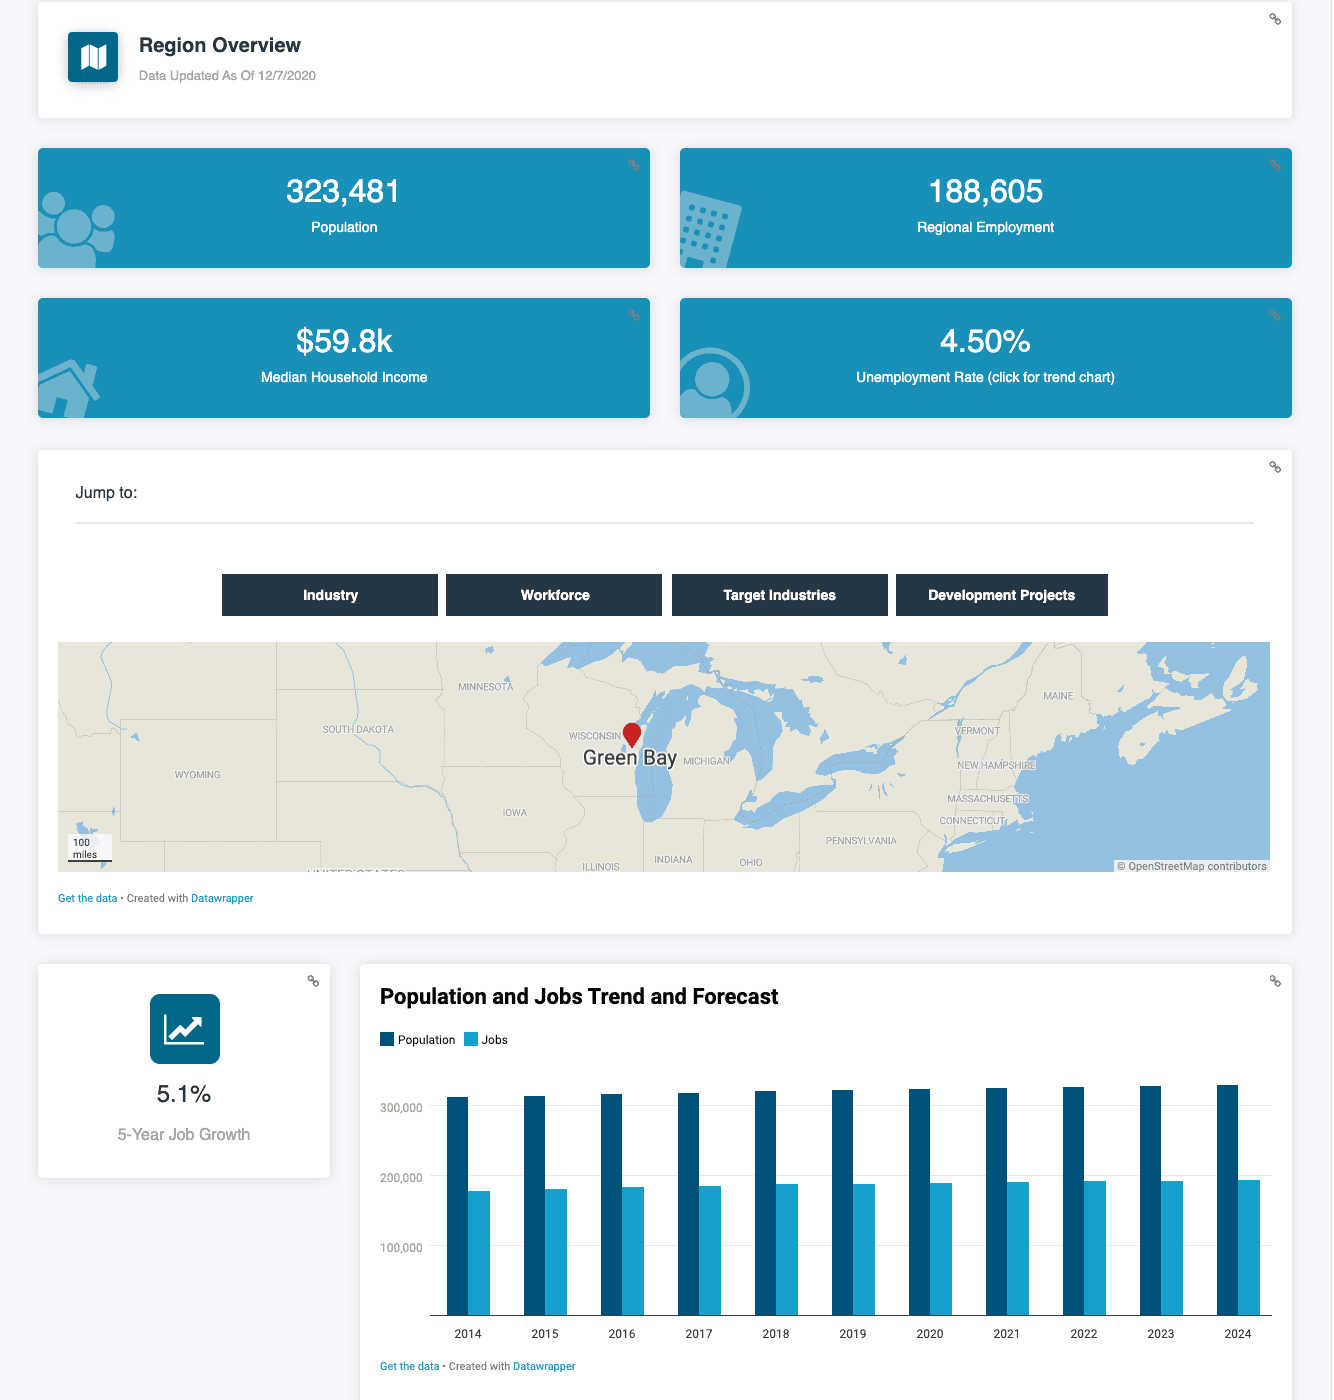
Task: Jump to the Industry section
Action: (x=330, y=595)
